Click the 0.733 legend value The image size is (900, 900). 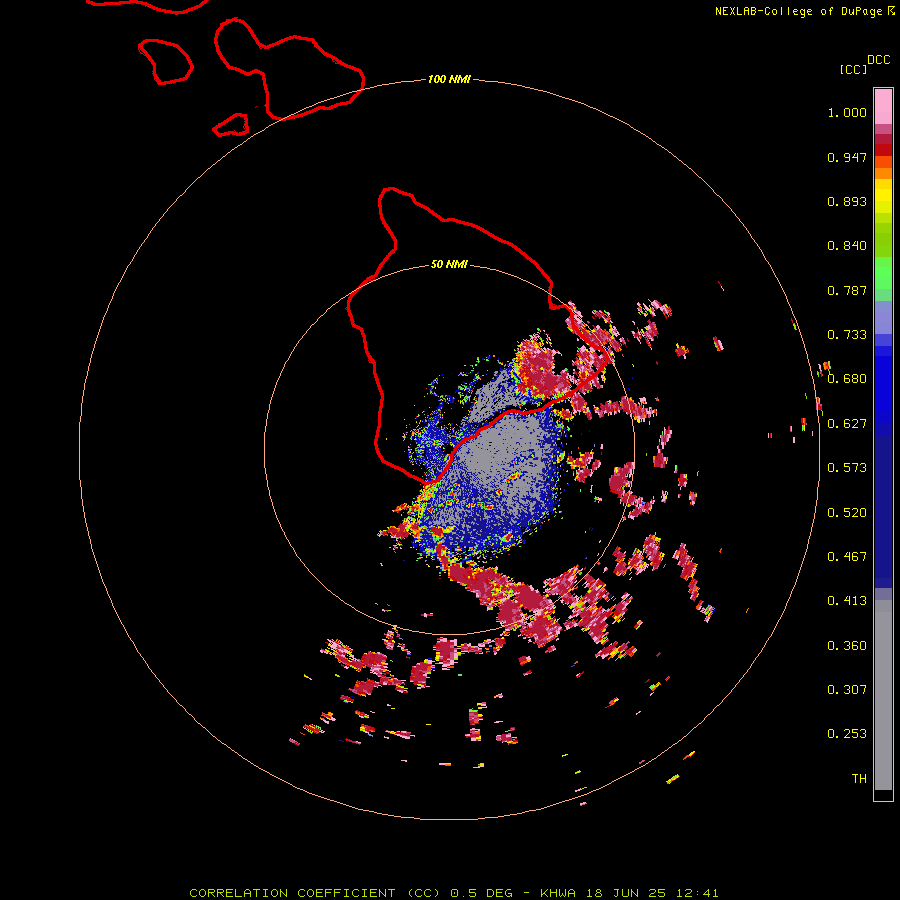(847, 335)
